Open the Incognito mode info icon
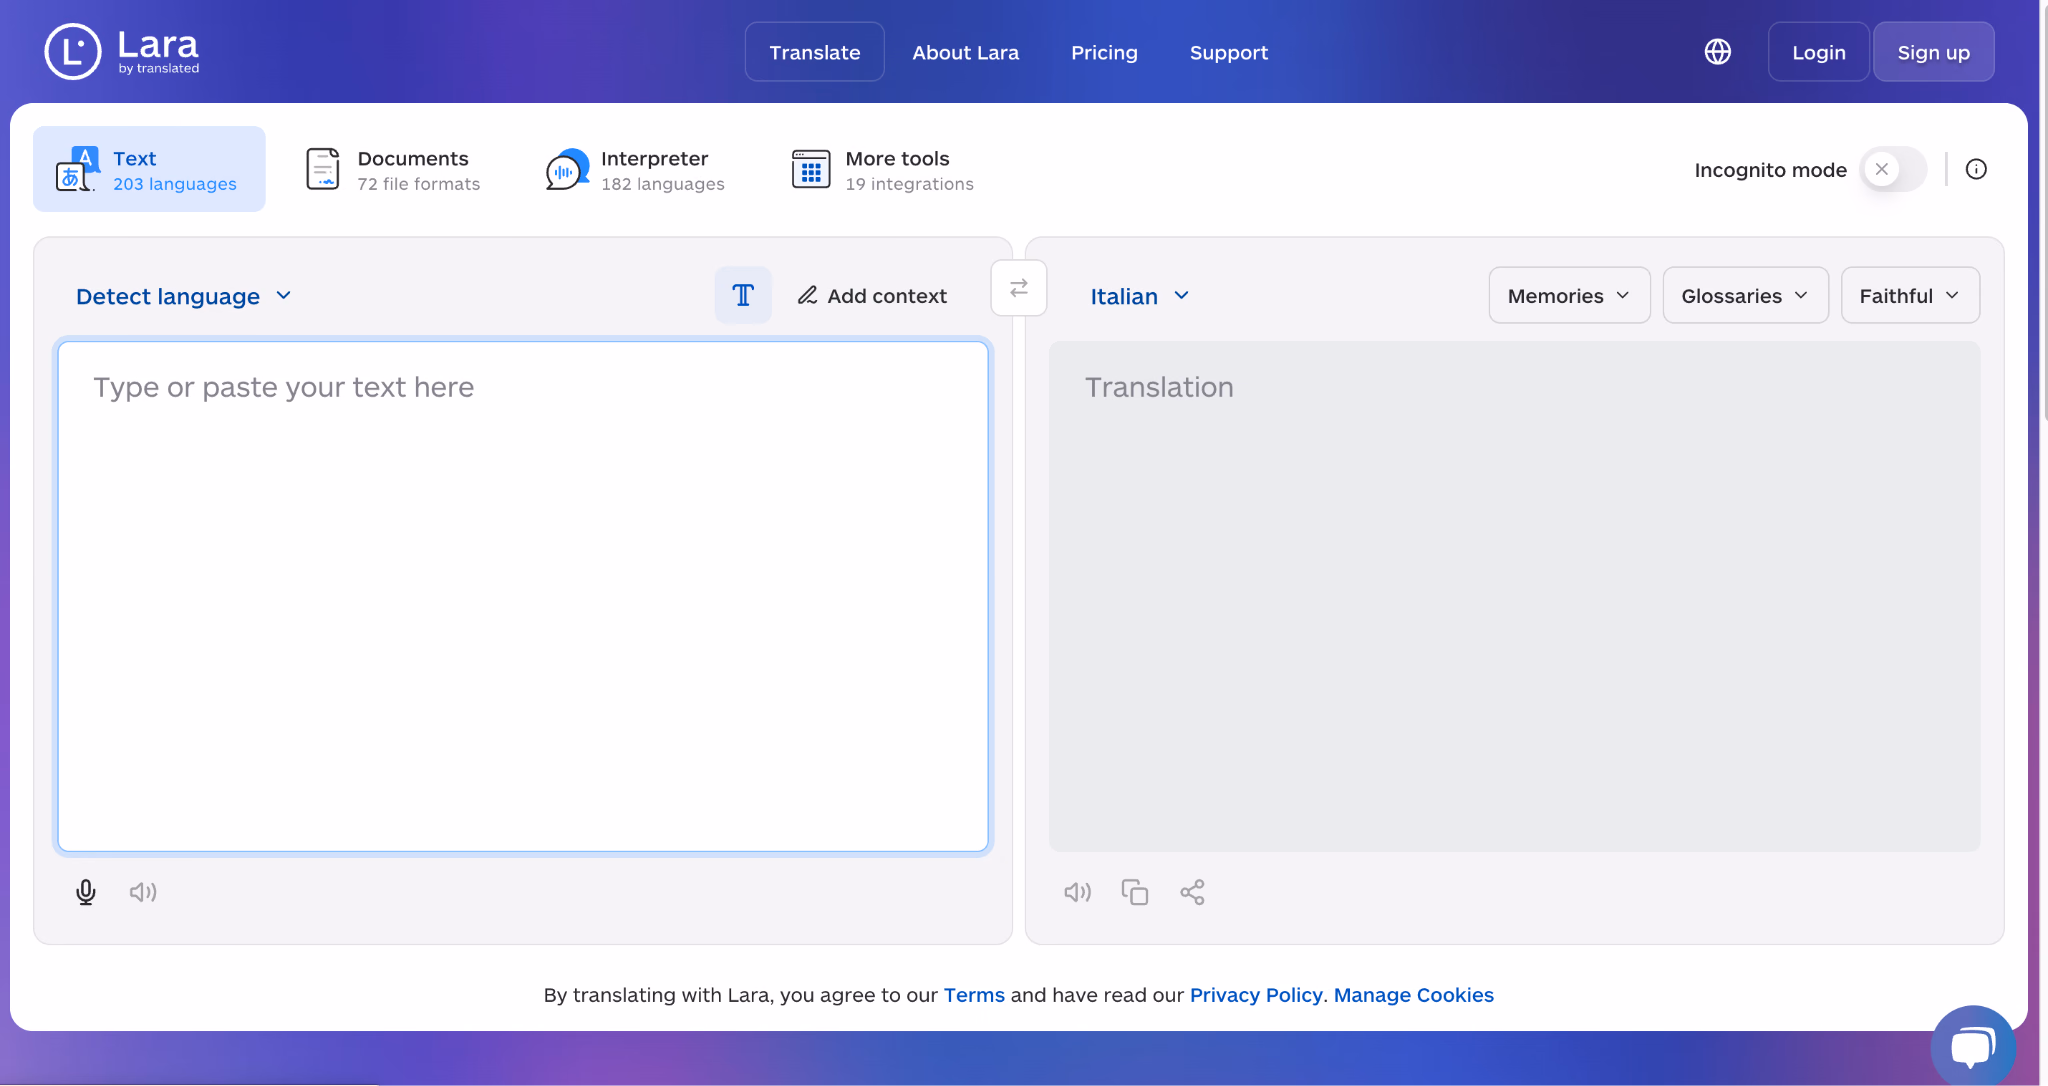This screenshot has height=1086, width=2048. 1976,169
